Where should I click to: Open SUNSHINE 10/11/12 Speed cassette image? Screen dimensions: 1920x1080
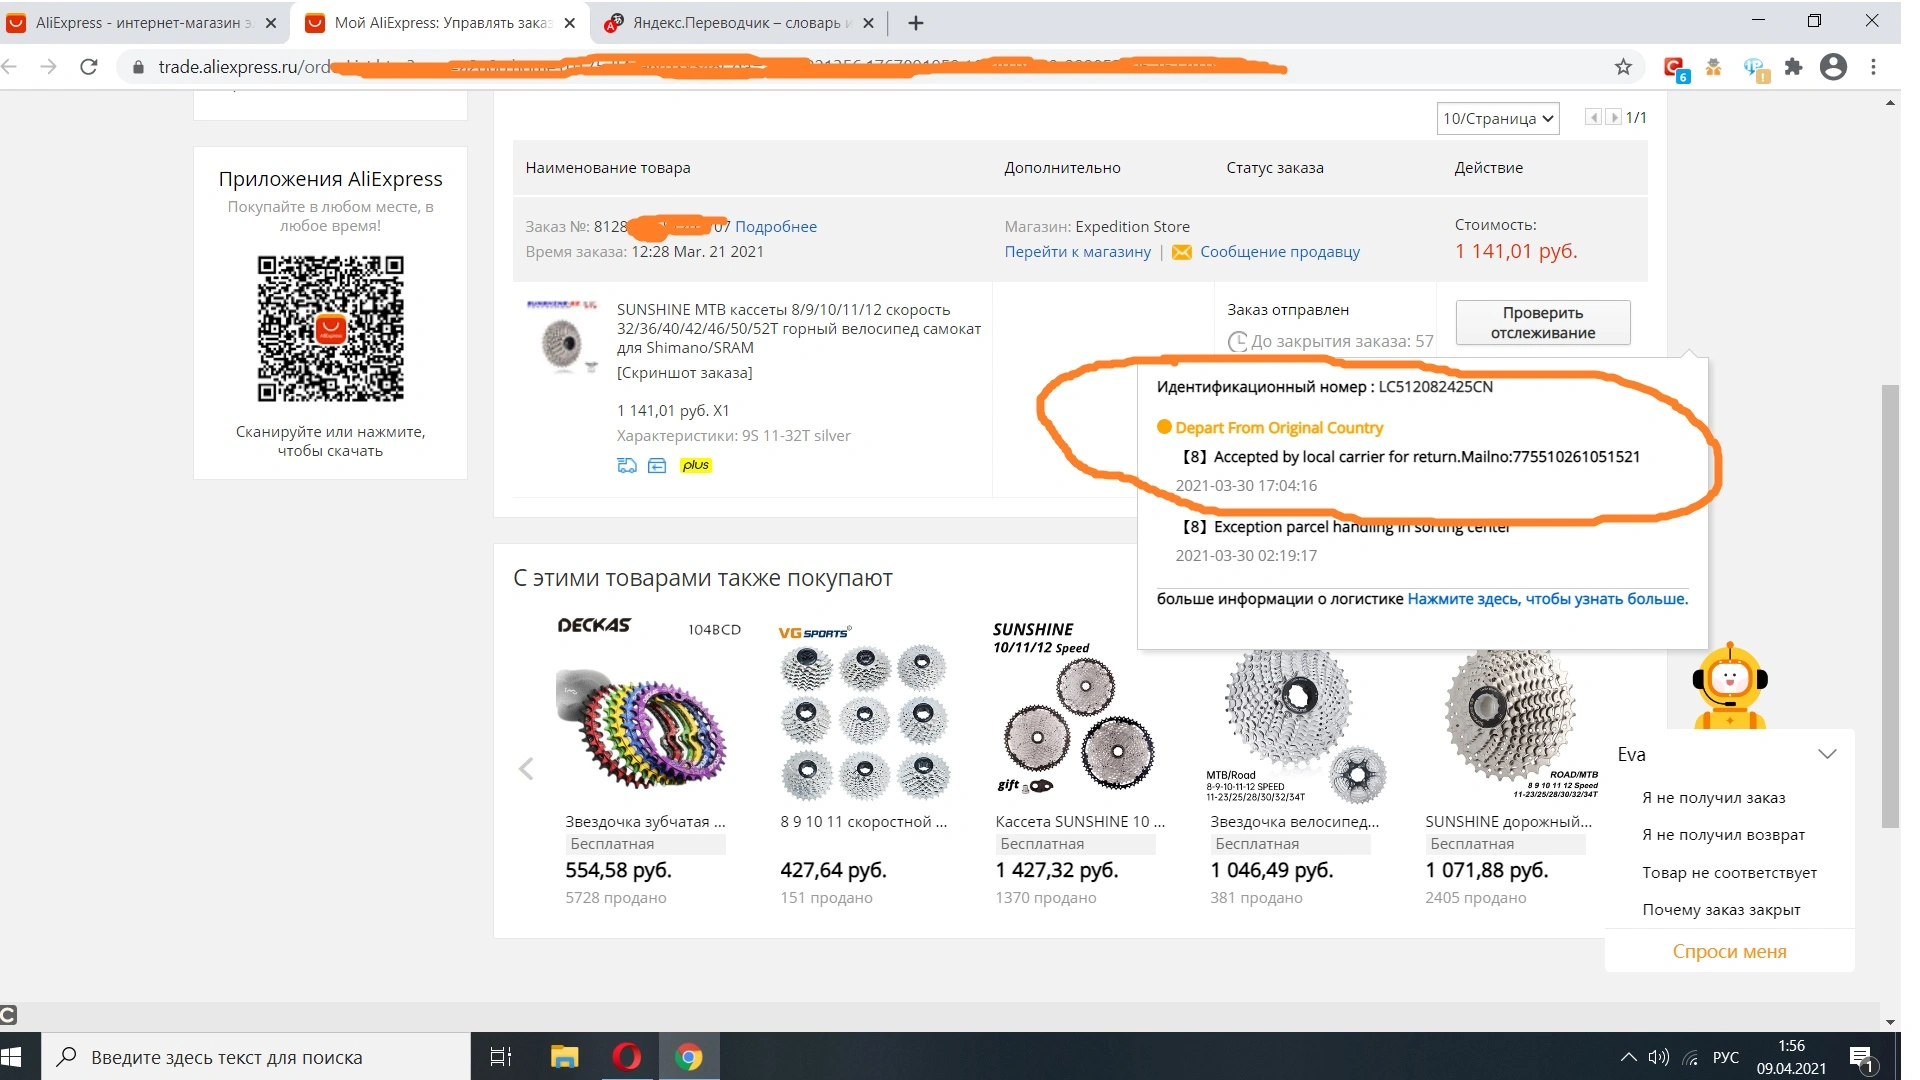(1078, 708)
